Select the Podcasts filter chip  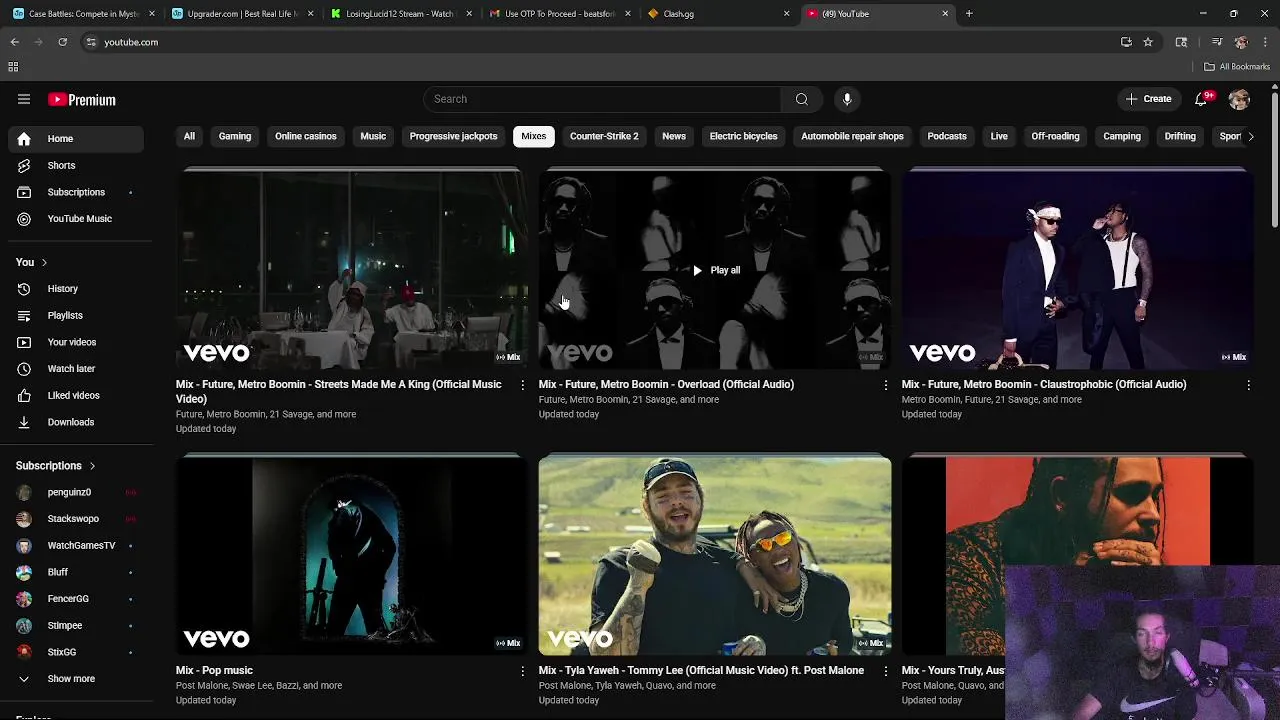pos(947,136)
